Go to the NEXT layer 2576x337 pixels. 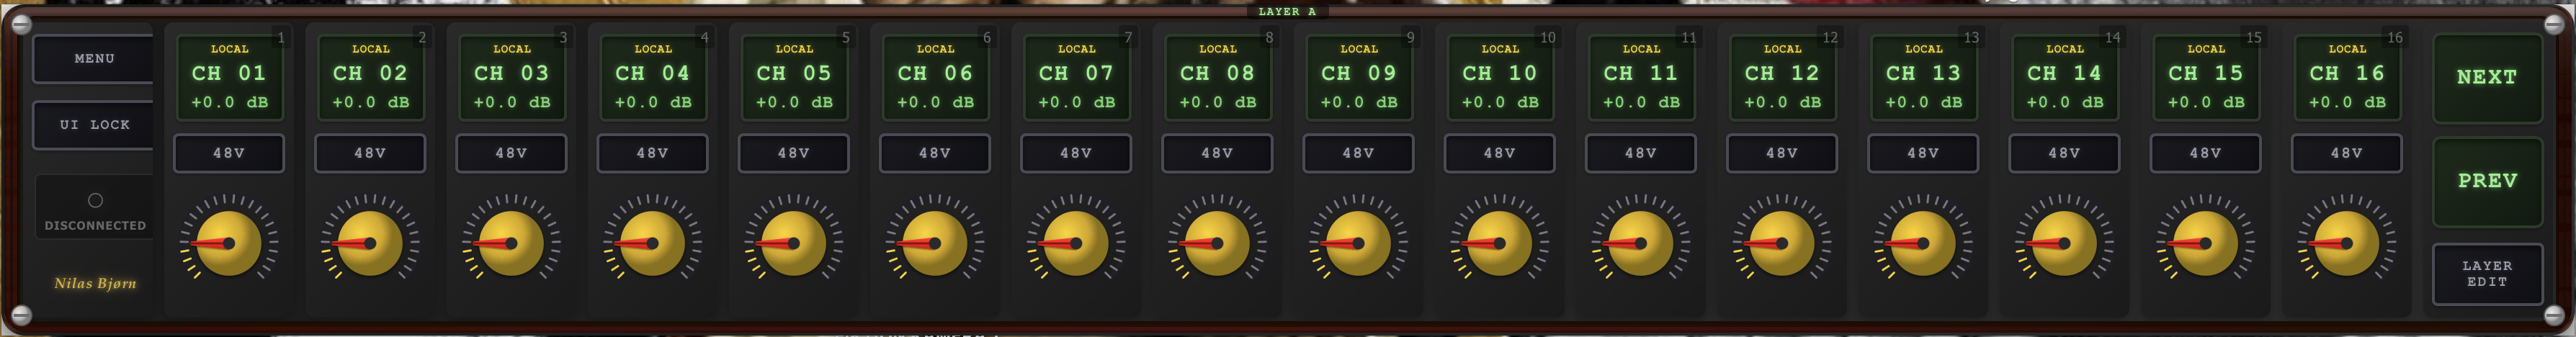[2487, 77]
